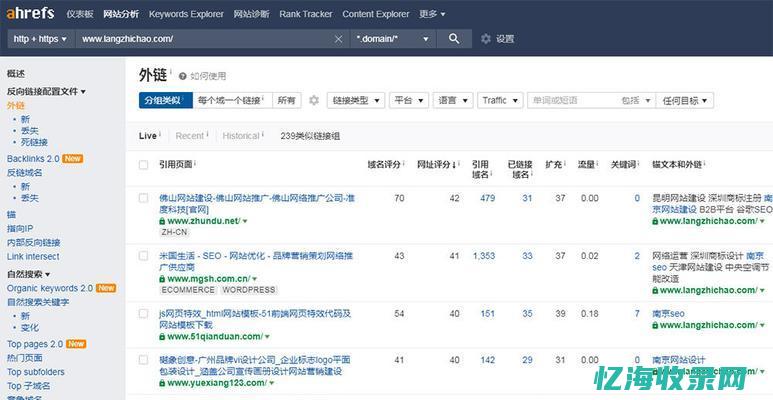Select the 每个域一个链接 tab
Image resolution: width=773 pixels, height=400 pixels.
[232, 100]
